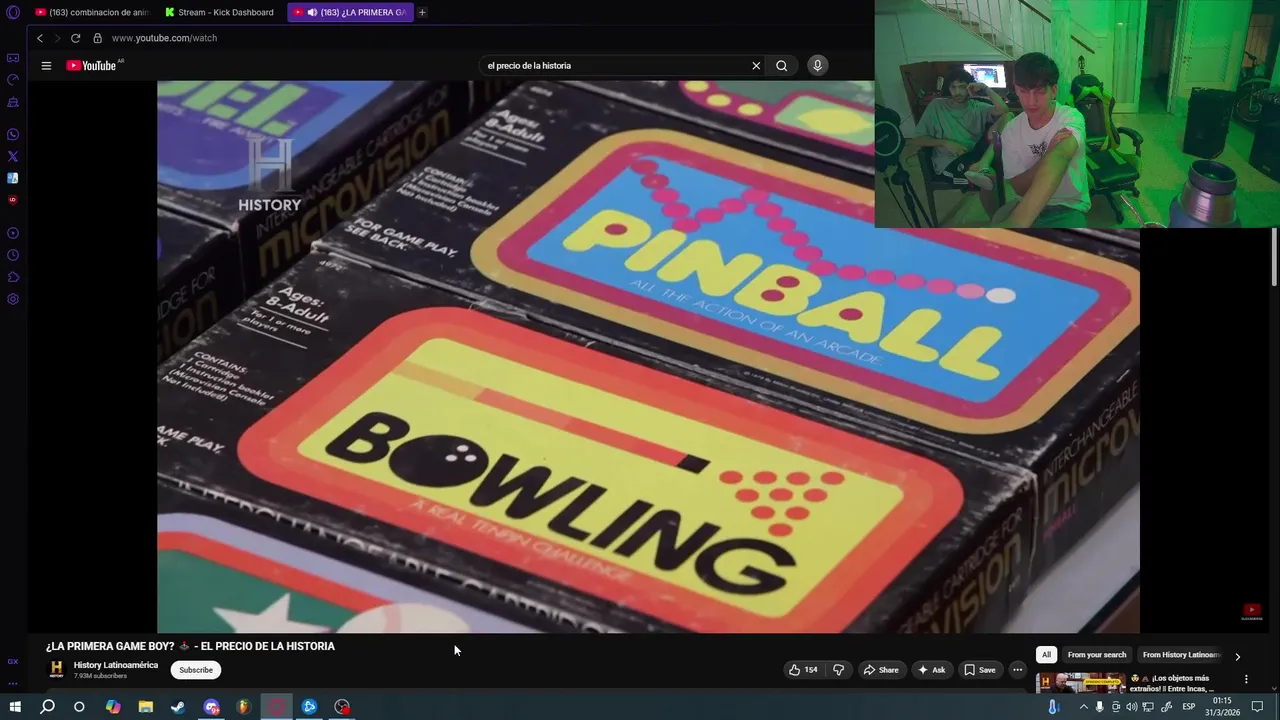Open a new browser tab
Screen dimensions: 1280x720
pos(422,12)
